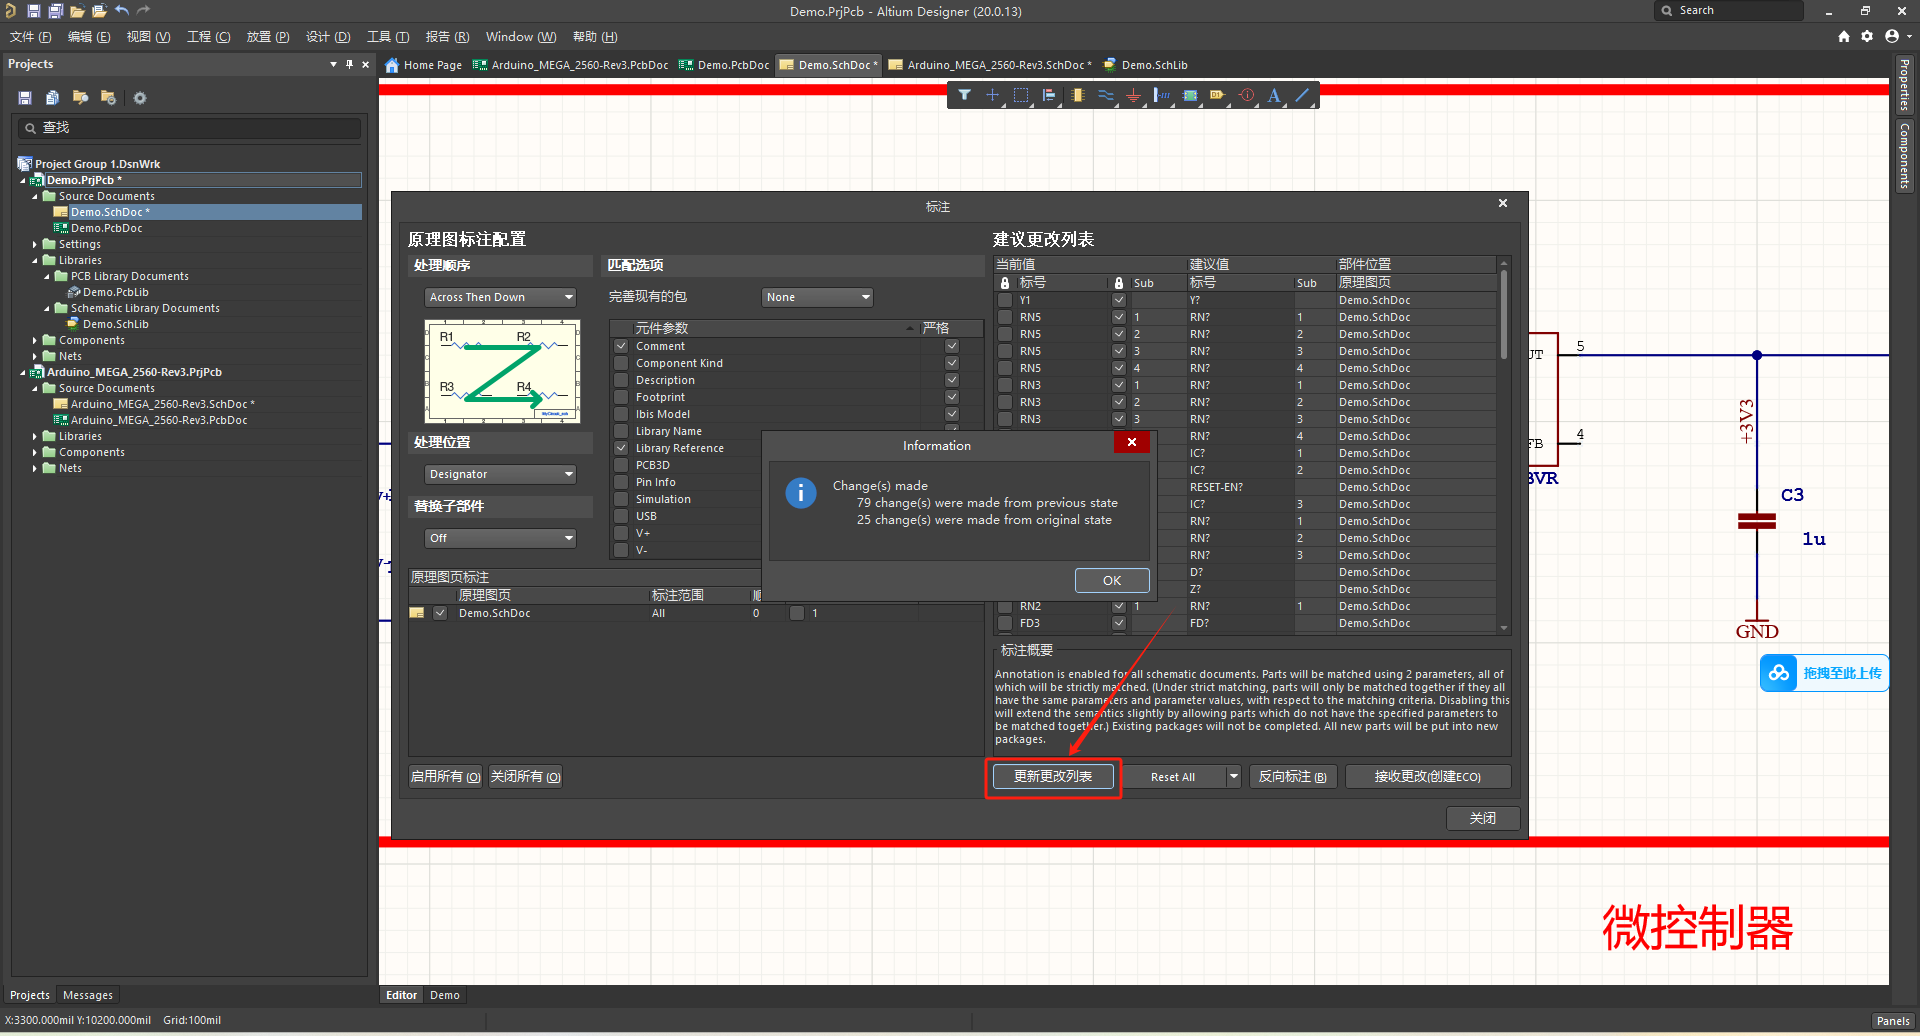Collapse the Arduino_MEGA_2560-Rev3.PrjPcb project node
This screenshot has width=1920, height=1036.
click(23, 372)
